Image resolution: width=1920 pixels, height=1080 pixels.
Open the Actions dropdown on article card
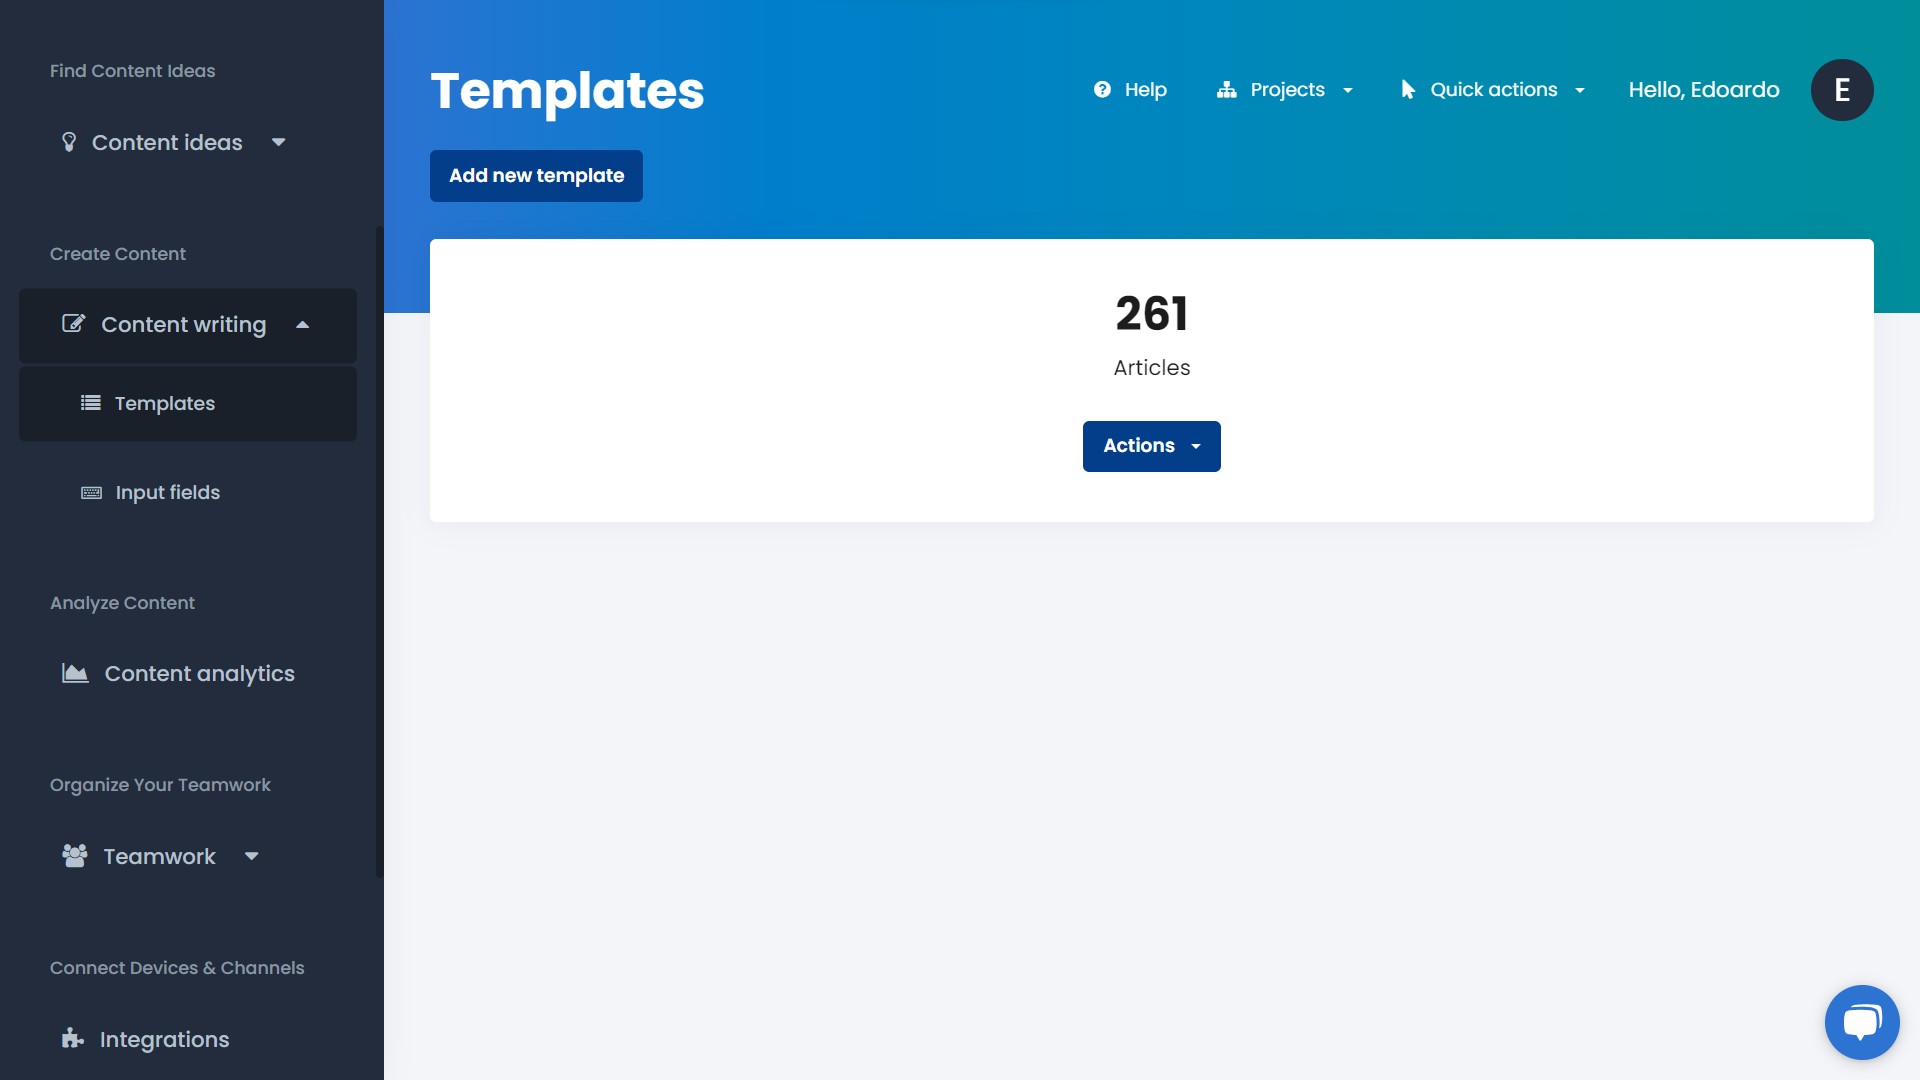[x=1151, y=444]
